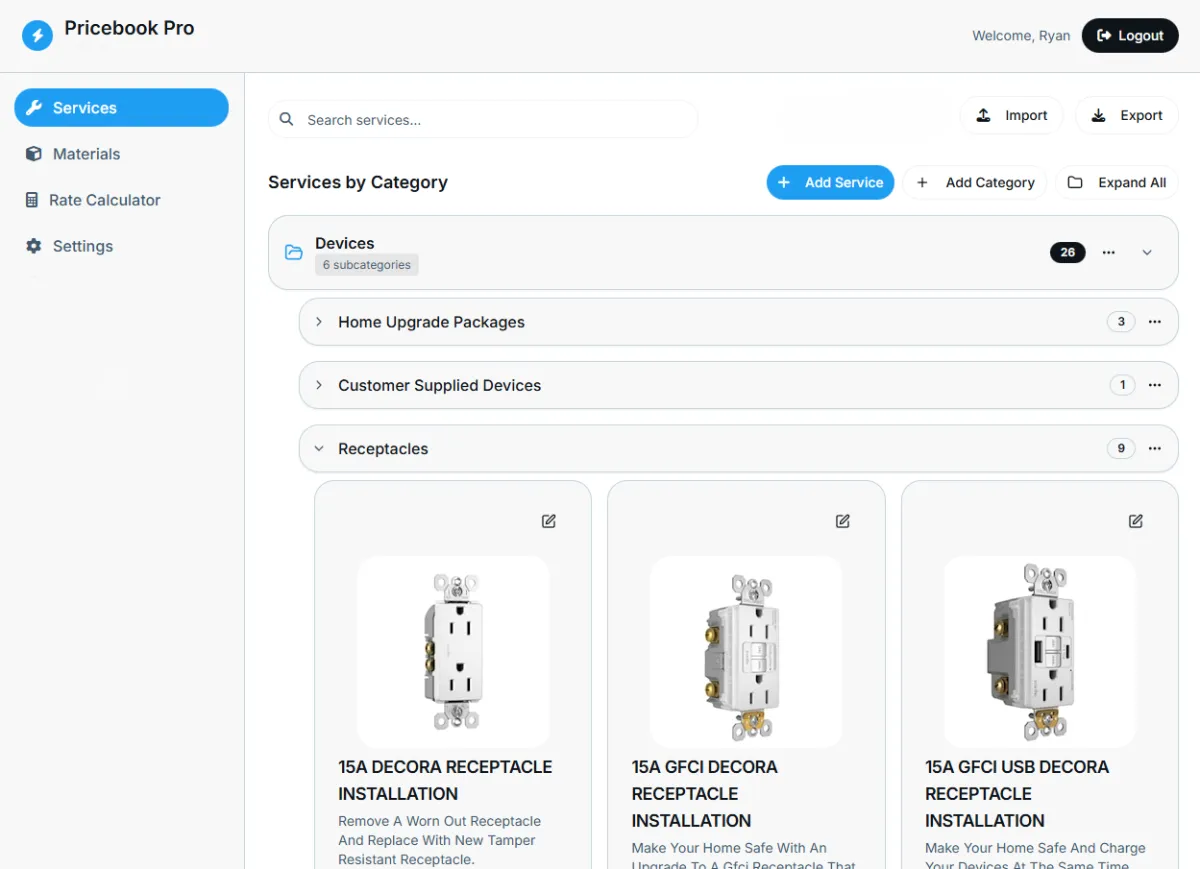Click the 26 count badge on Devices
1200x869 pixels.
(1067, 253)
